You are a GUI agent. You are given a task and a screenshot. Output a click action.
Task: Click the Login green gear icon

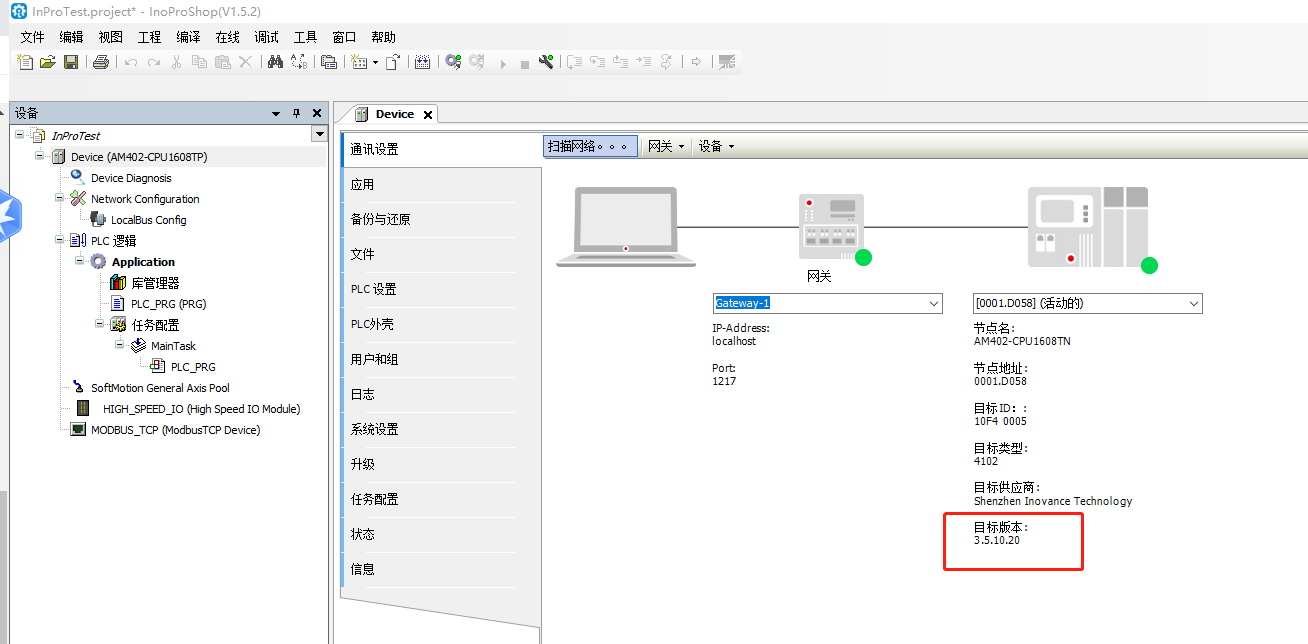pyautogui.click(x=452, y=61)
